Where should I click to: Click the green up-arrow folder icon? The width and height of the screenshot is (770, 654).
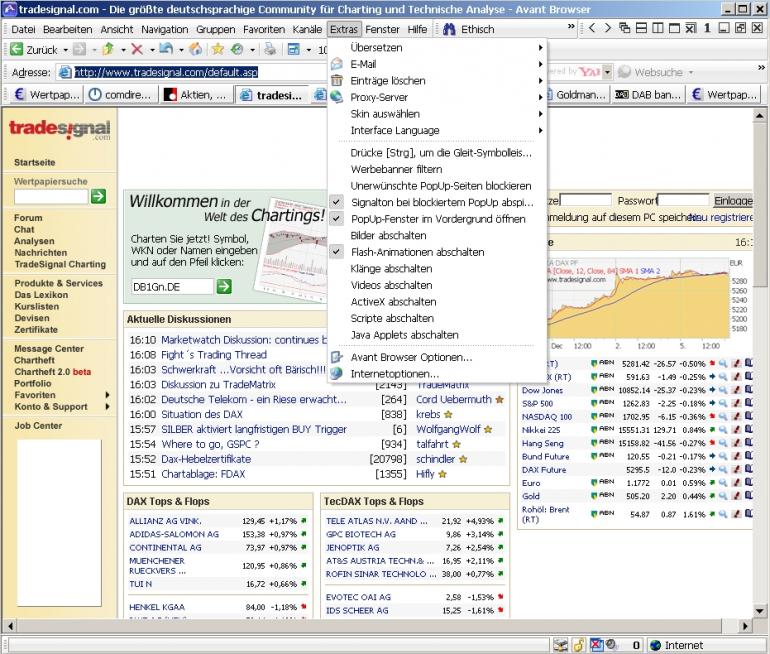(109, 49)
